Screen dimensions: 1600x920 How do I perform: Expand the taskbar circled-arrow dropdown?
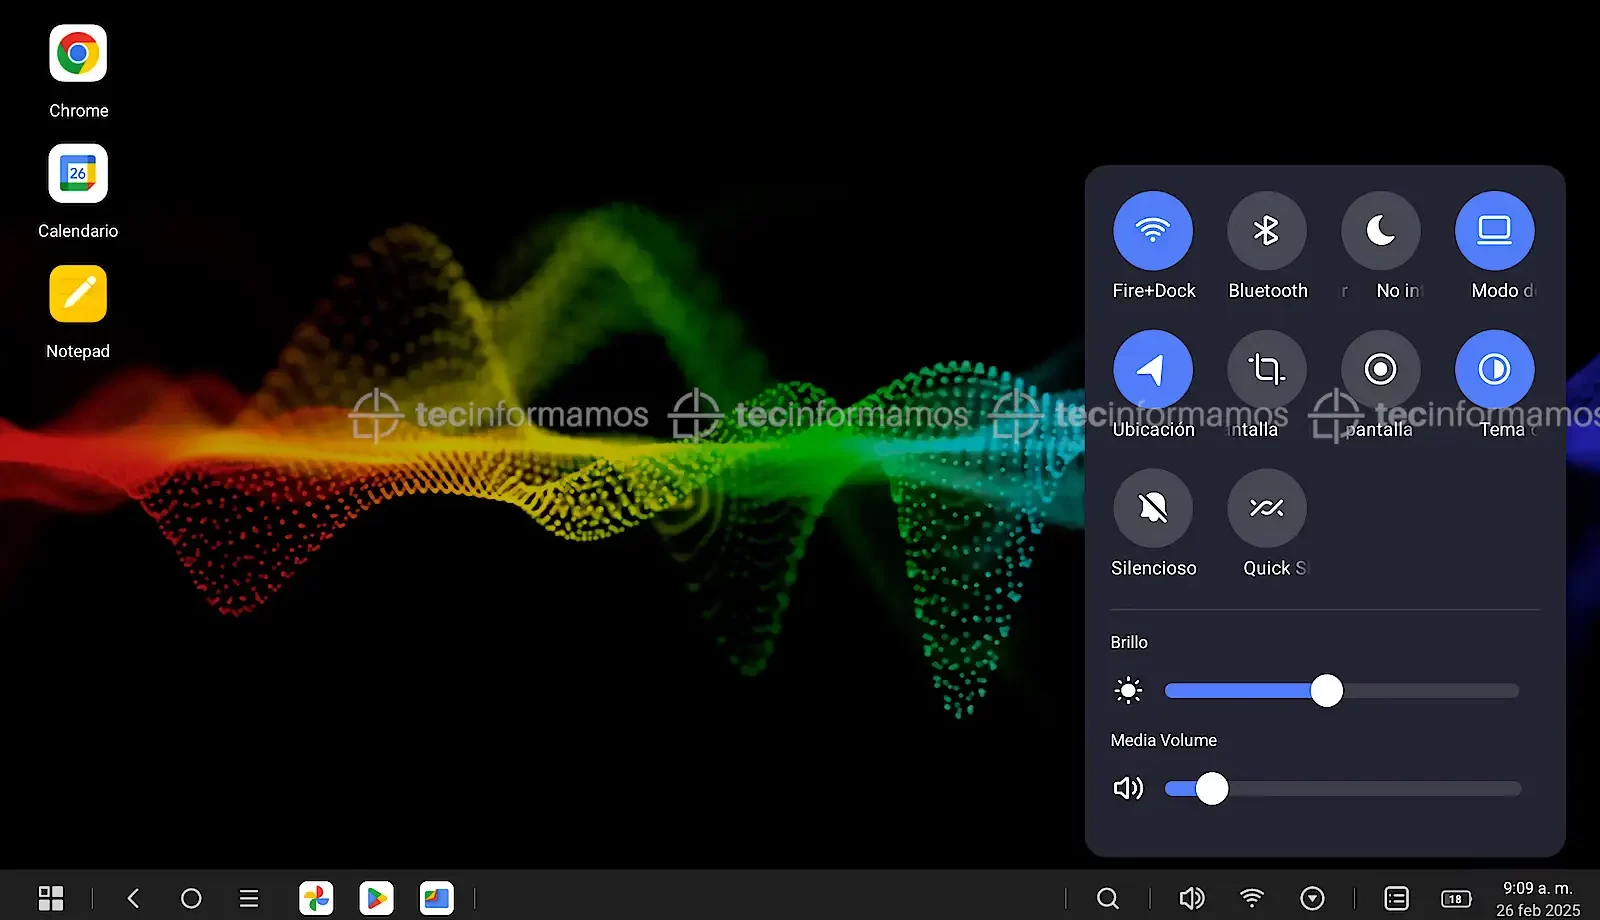point(1312,898)
